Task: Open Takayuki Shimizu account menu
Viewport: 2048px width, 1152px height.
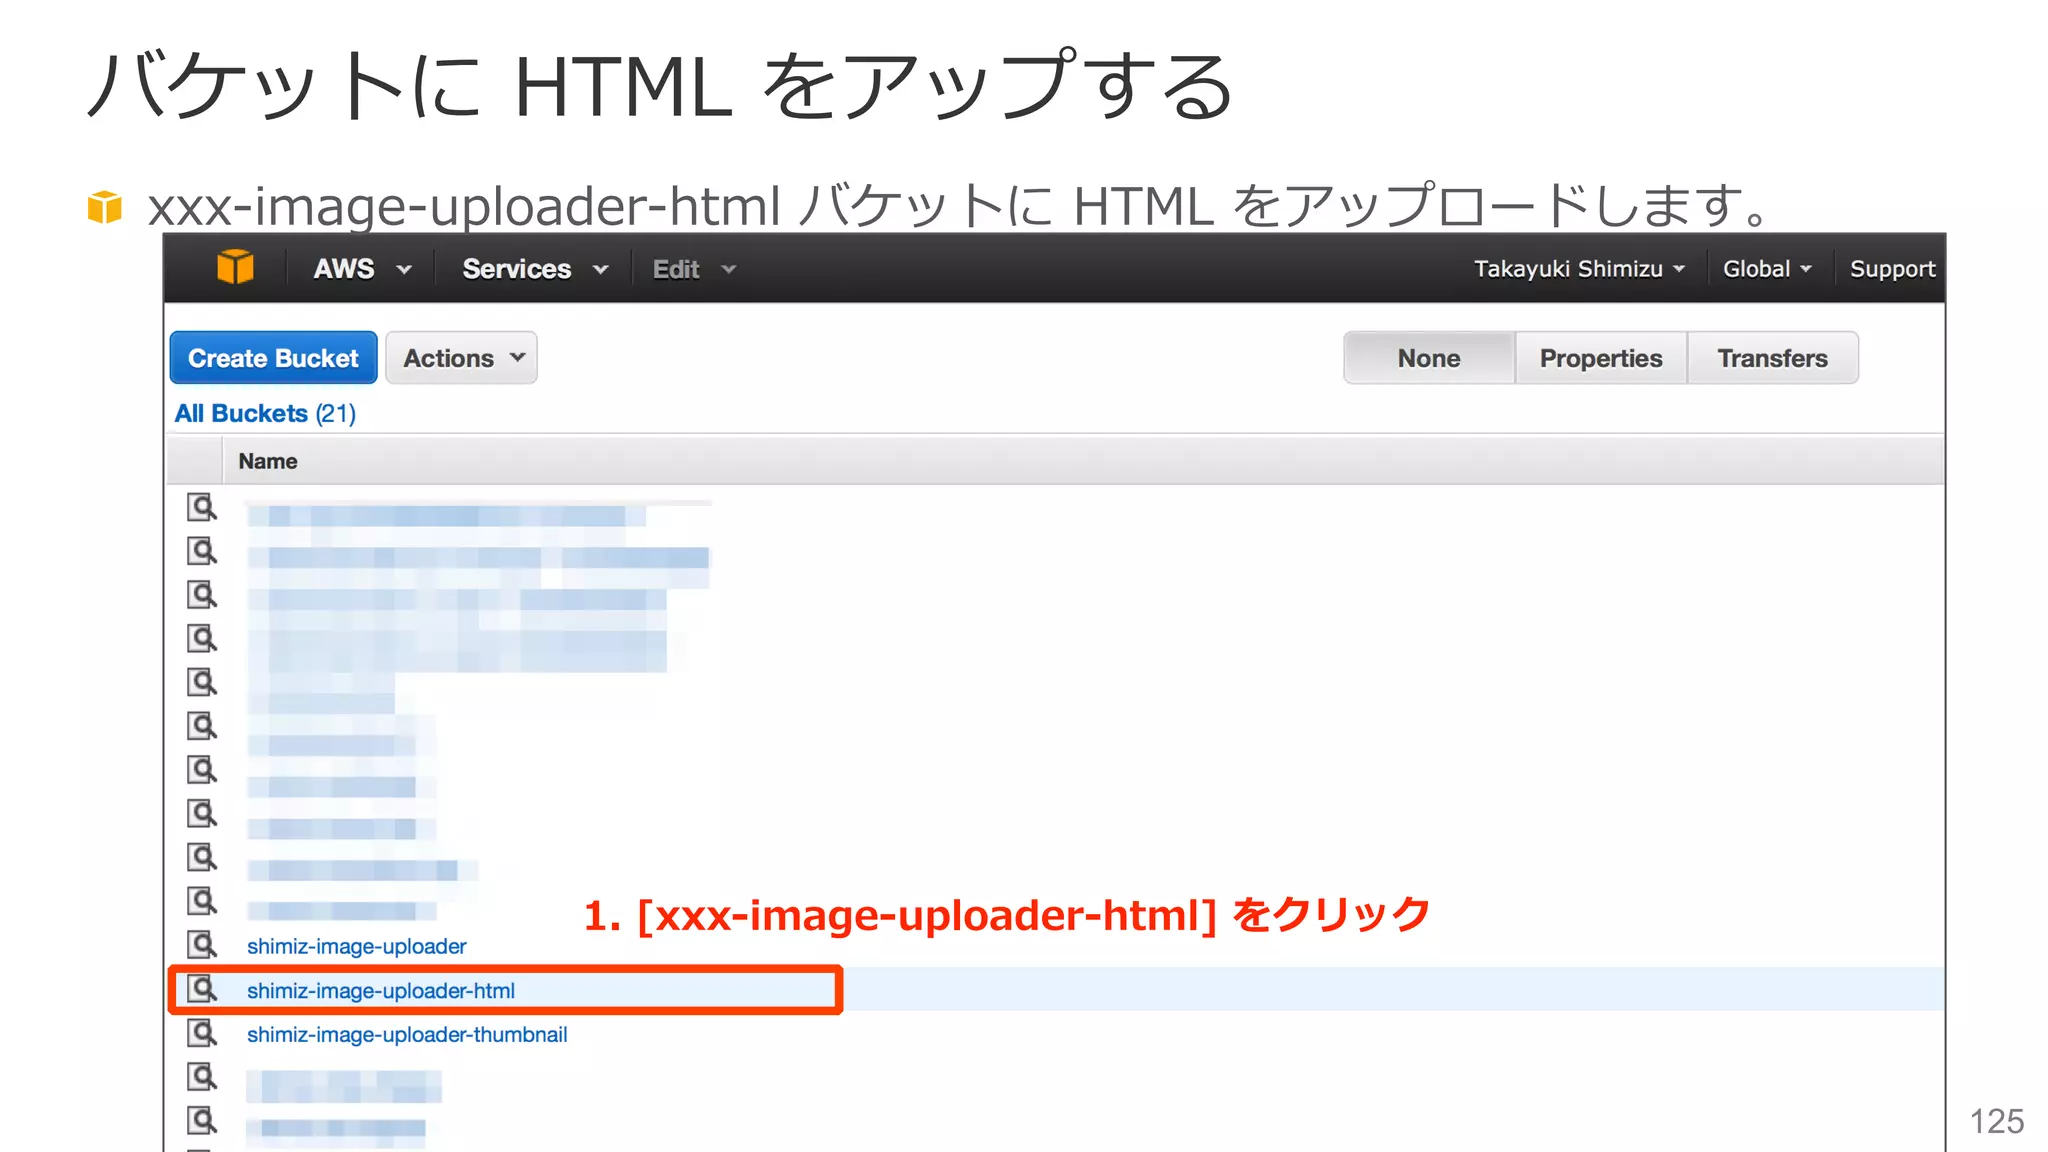Action: coord(1579,269)
